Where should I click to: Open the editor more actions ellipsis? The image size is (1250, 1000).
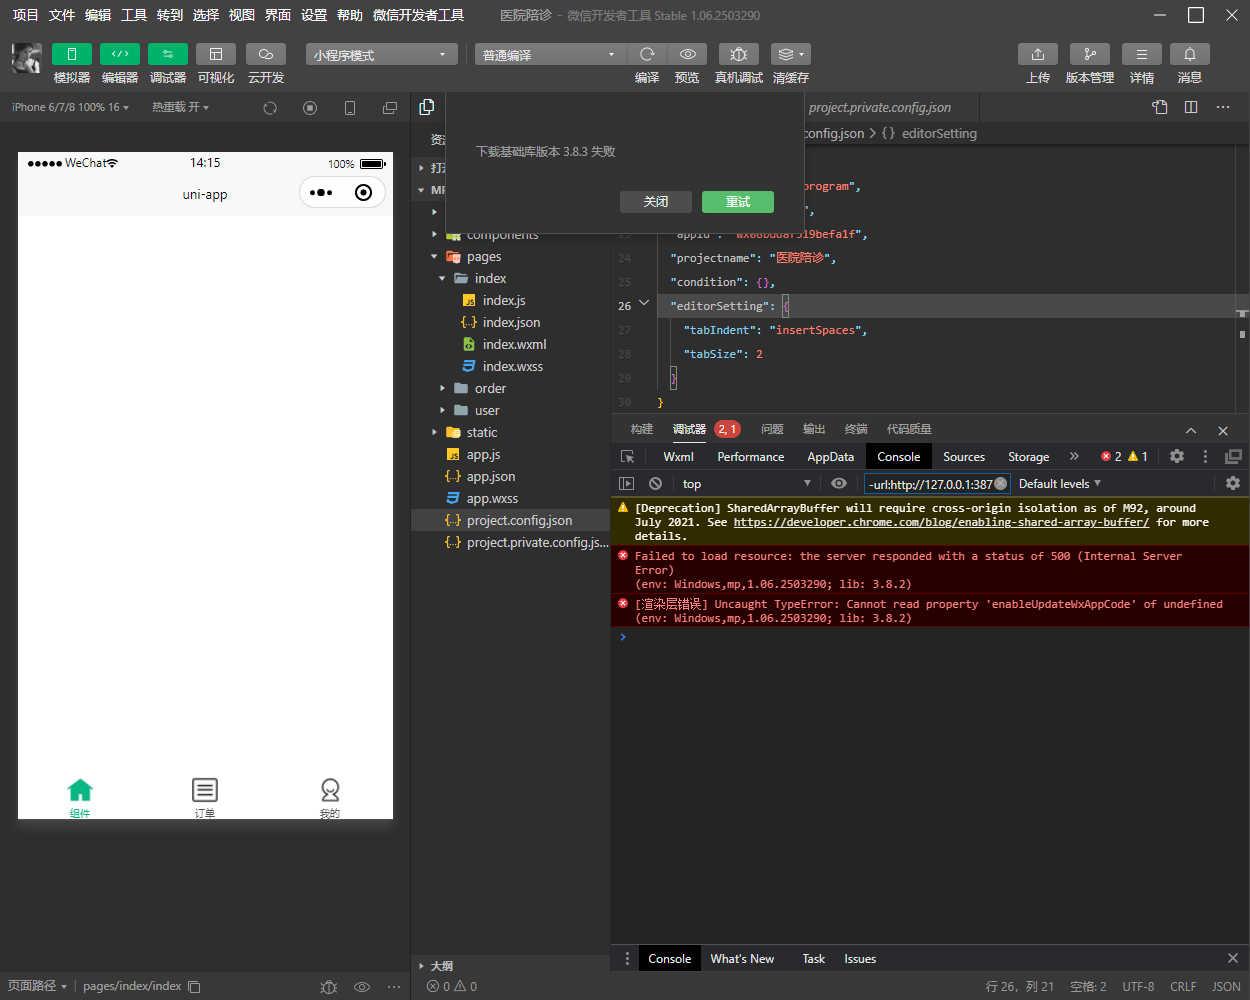tap(1223, 107)
